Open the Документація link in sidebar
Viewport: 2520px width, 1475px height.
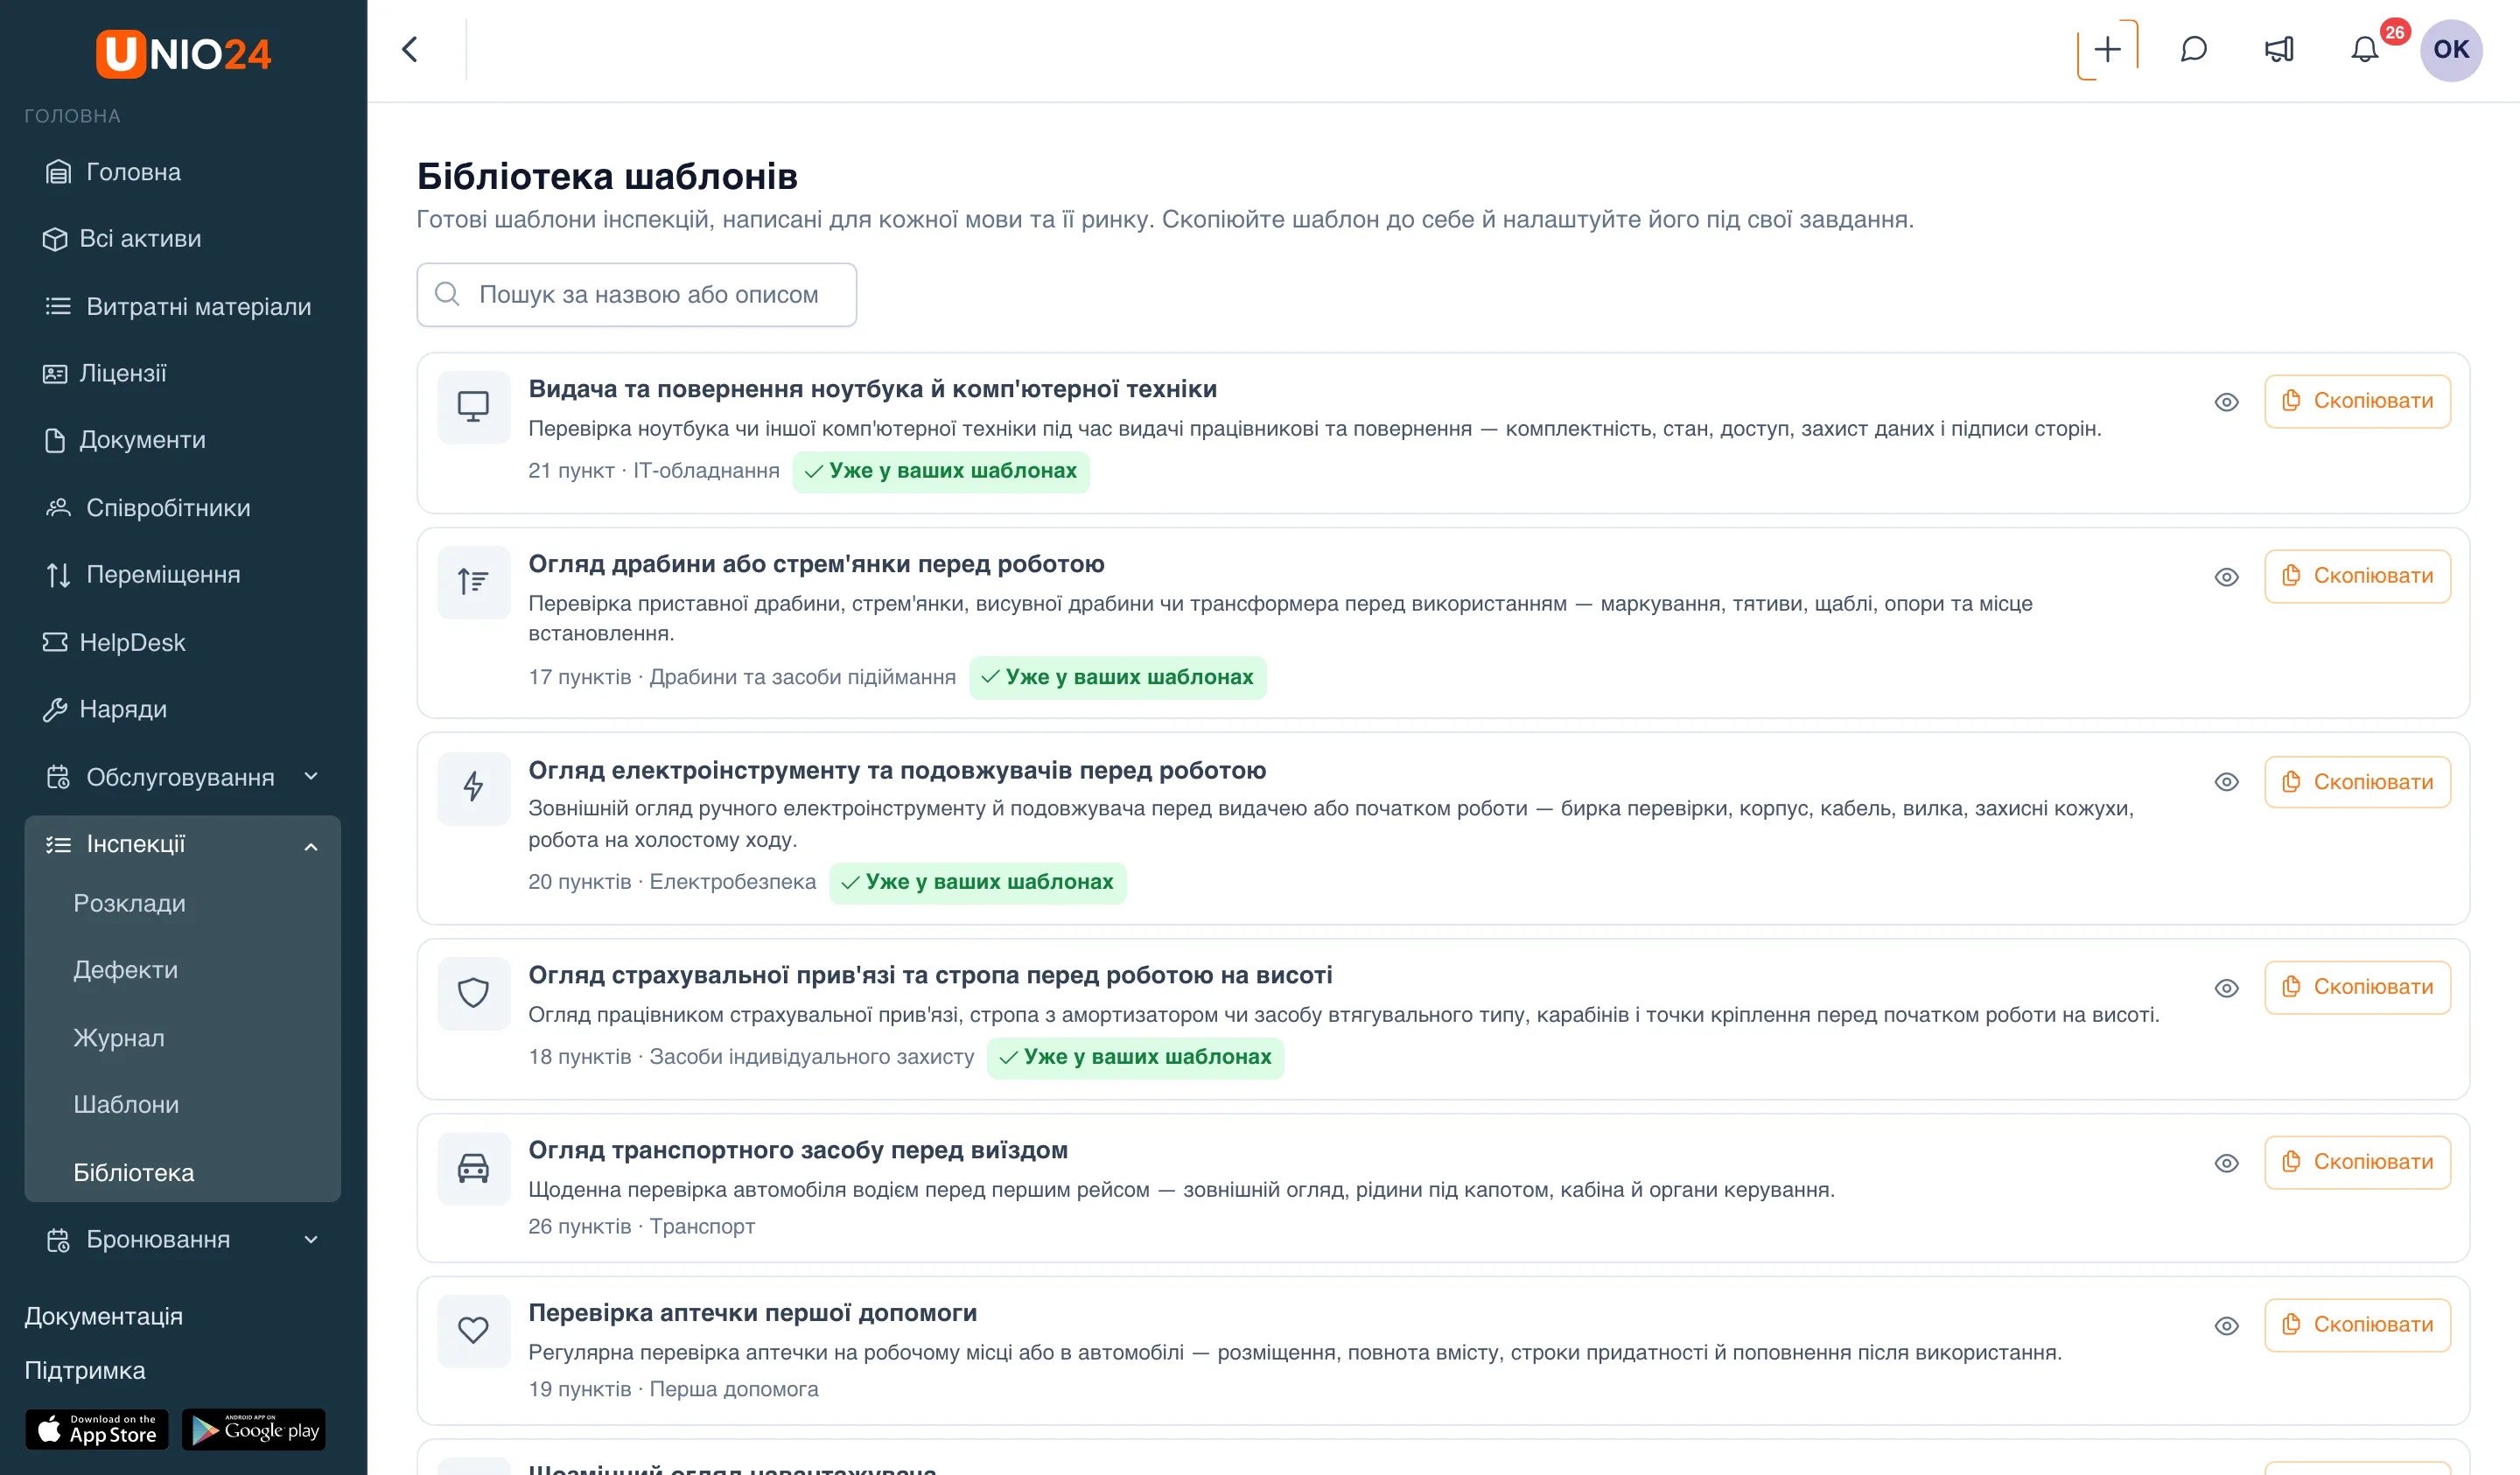click(103, 1316)
